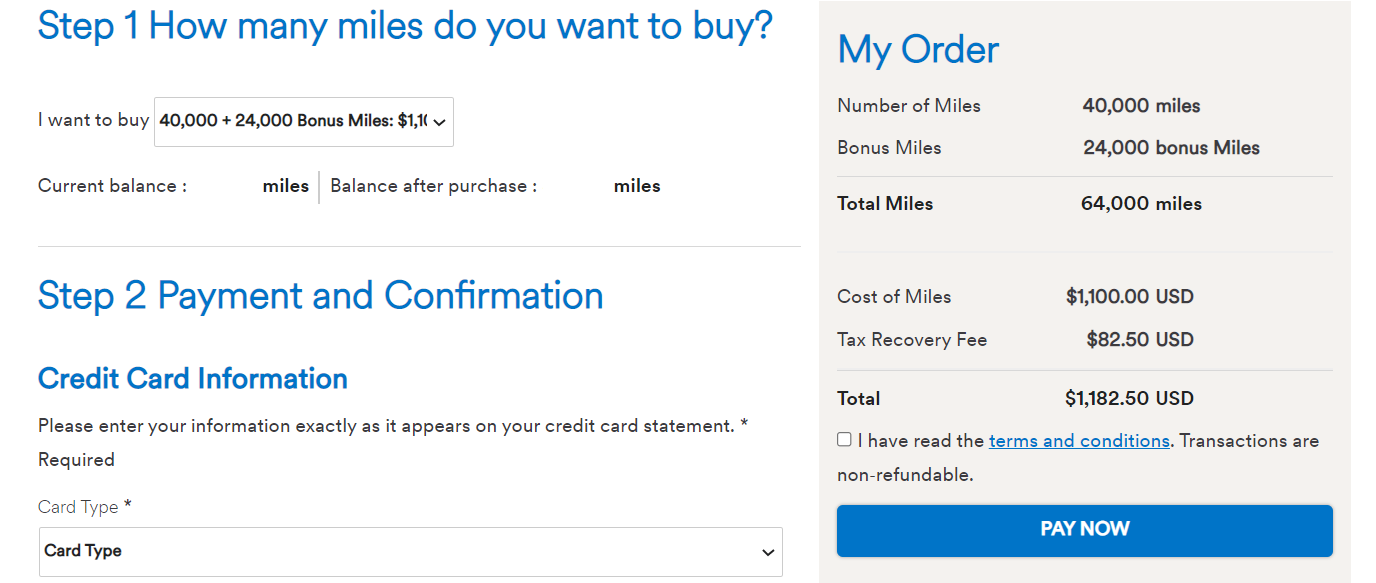Expand the Card Type dropdown
This screenshot has width=1376, height=583.
pyautogui.click(x=410, y=551)
